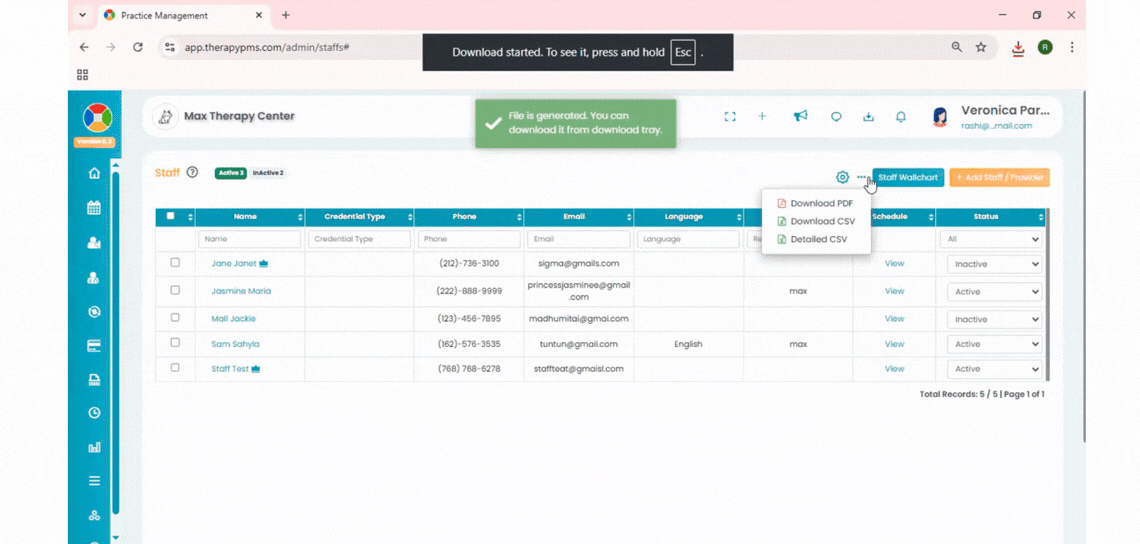Click the three-dots more options icon
The width and height of the screenshot is (1140, 544).
pyautogui.click(x=862, y=177)
